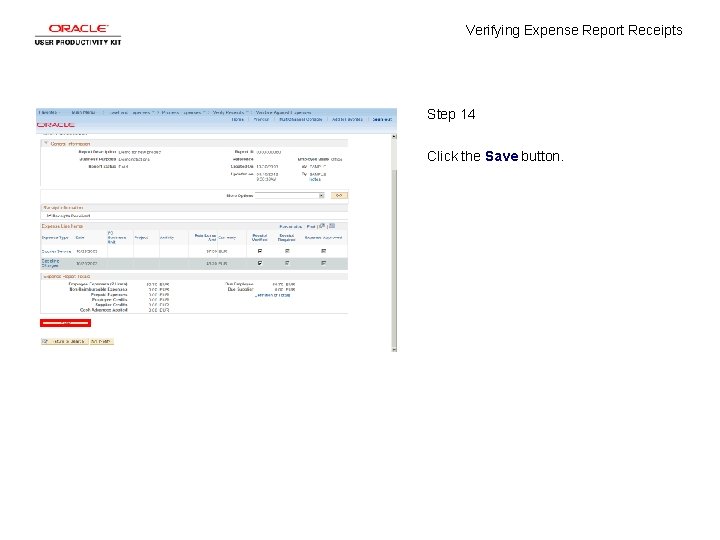
Task: Toggle Receipt Required checkbox in first expense row
Action: tap(287, 251)
